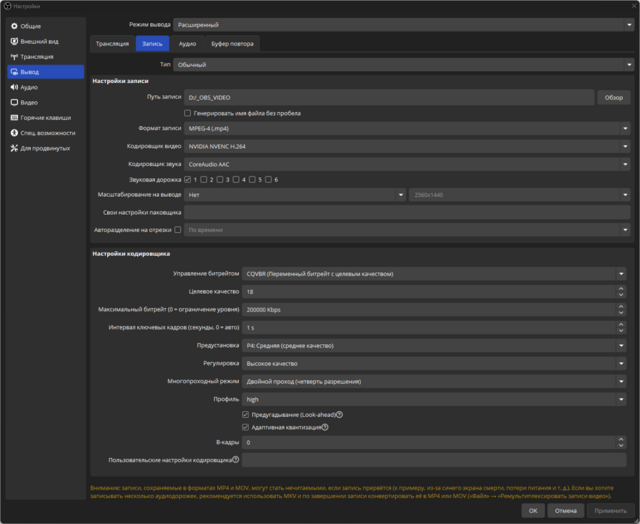The width and height of the screenshot is (640, 524).
Task: Switch to the Аудио tab next to Запись
Action: coord(187,44)
